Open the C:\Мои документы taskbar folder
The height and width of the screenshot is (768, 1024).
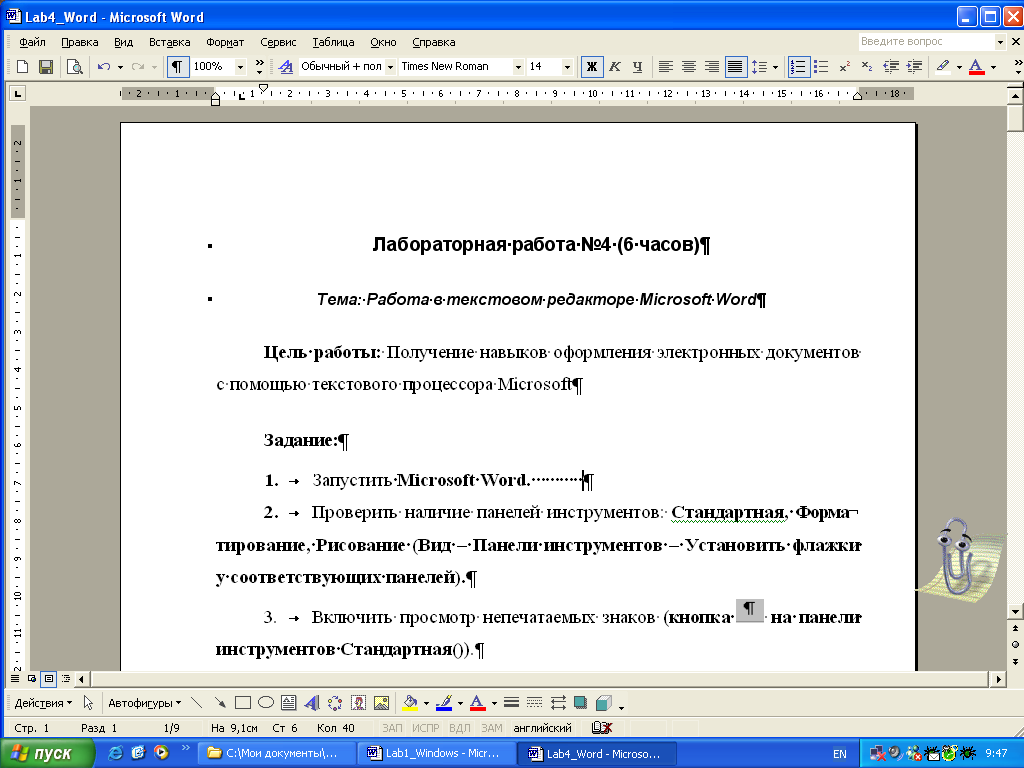tap(277, 754)
